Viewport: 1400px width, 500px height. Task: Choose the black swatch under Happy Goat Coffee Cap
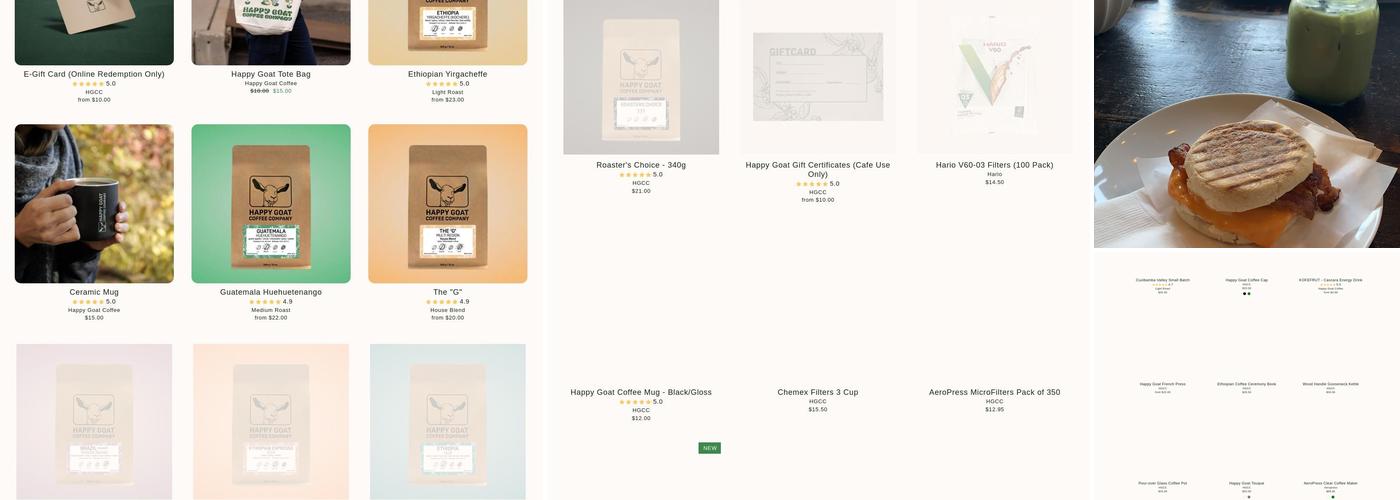(1245, 293)
